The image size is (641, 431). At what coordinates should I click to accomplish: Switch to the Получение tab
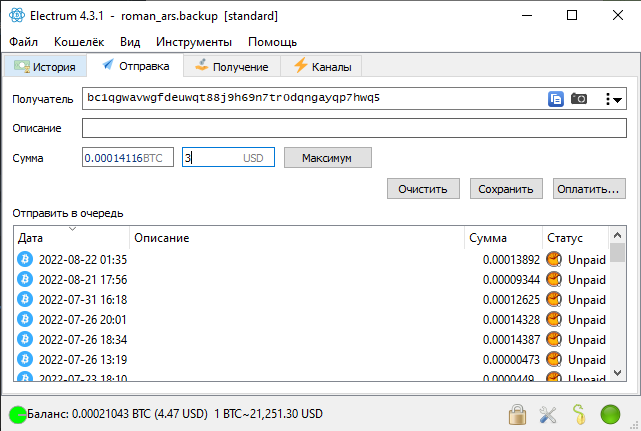tap(231, 66)
